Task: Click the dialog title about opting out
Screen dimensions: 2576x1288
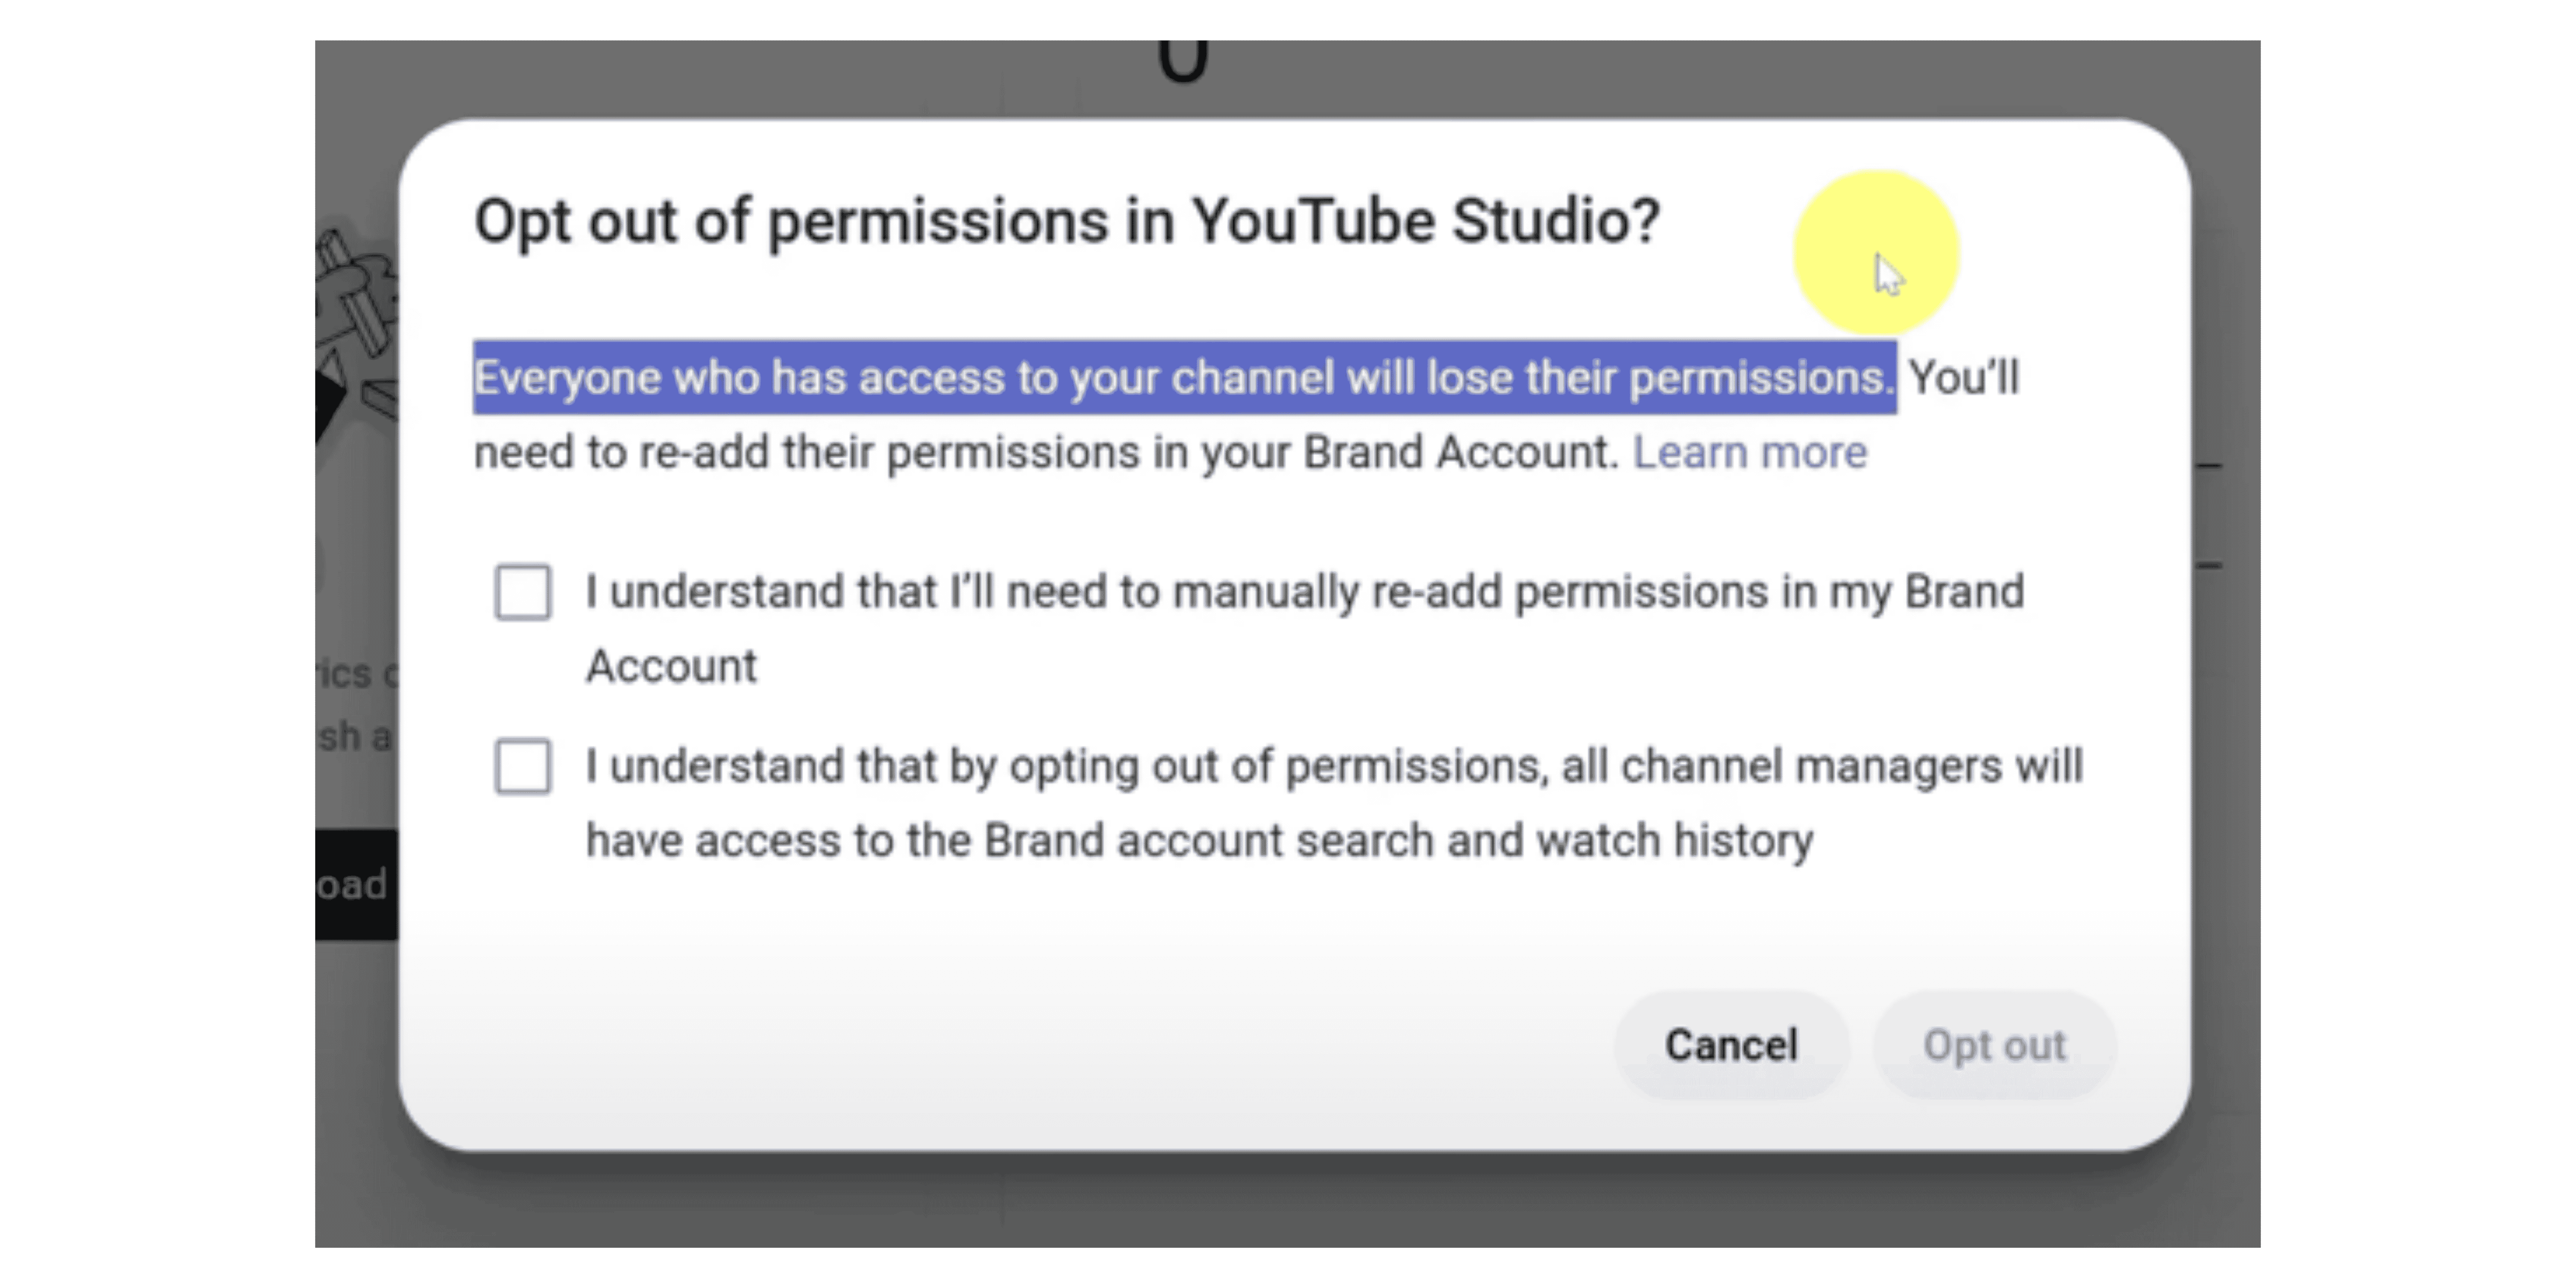Action: [1067, 222]
